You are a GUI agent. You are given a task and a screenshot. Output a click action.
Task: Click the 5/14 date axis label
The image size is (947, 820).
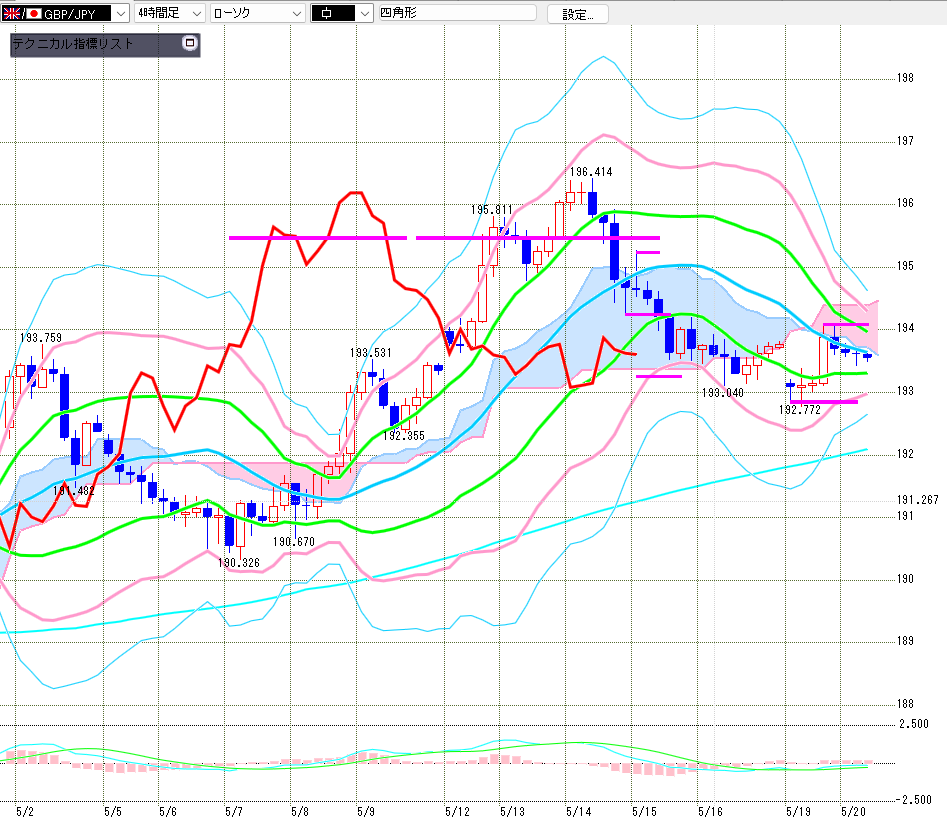tap(579, 811)
